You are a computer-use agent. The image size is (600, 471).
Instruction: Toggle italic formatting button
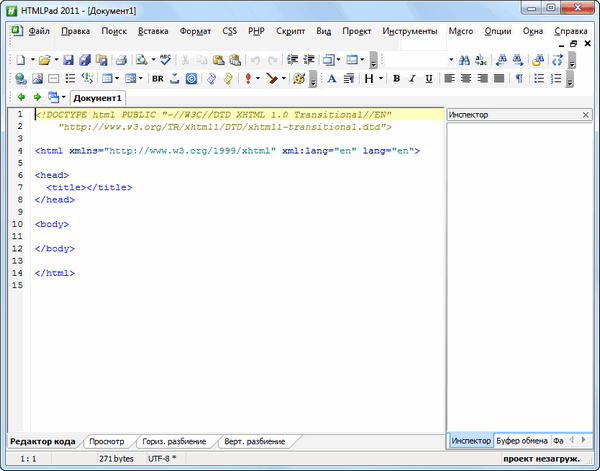412,78
